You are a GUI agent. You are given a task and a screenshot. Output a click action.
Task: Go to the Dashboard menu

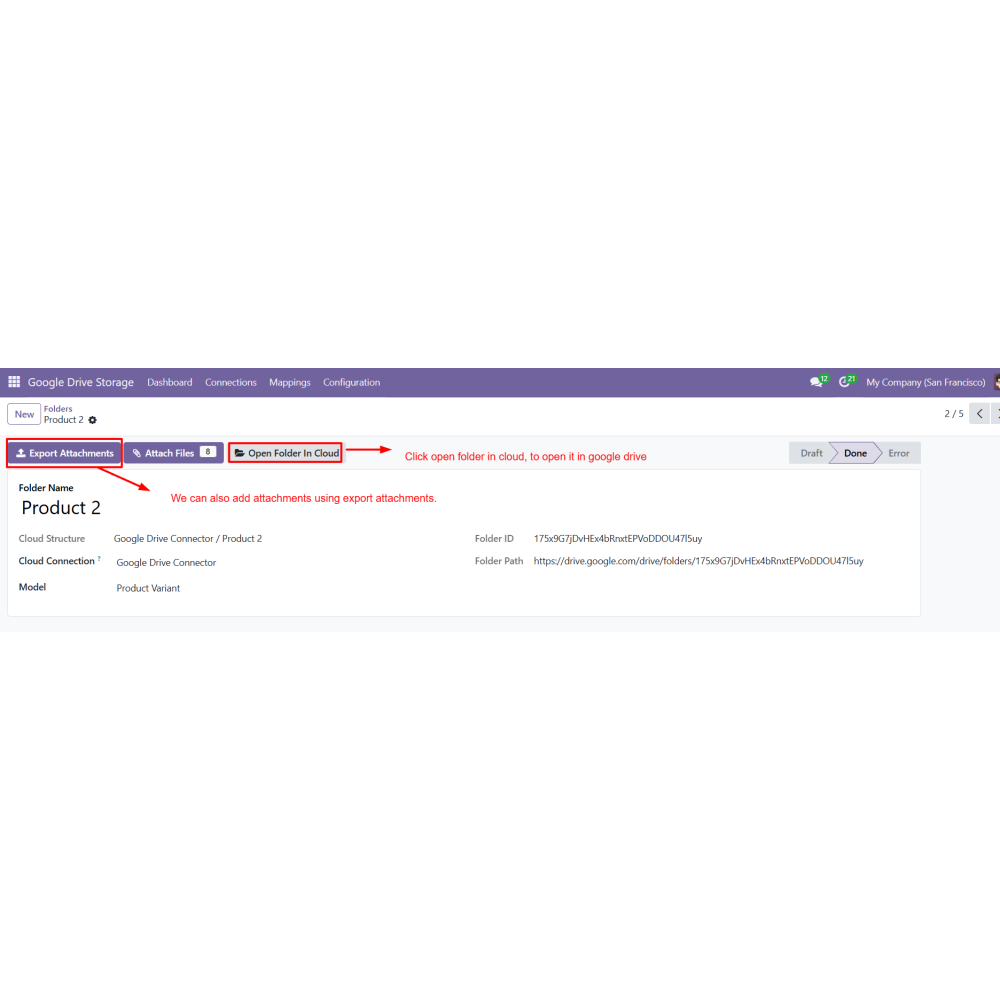point(170,383)
